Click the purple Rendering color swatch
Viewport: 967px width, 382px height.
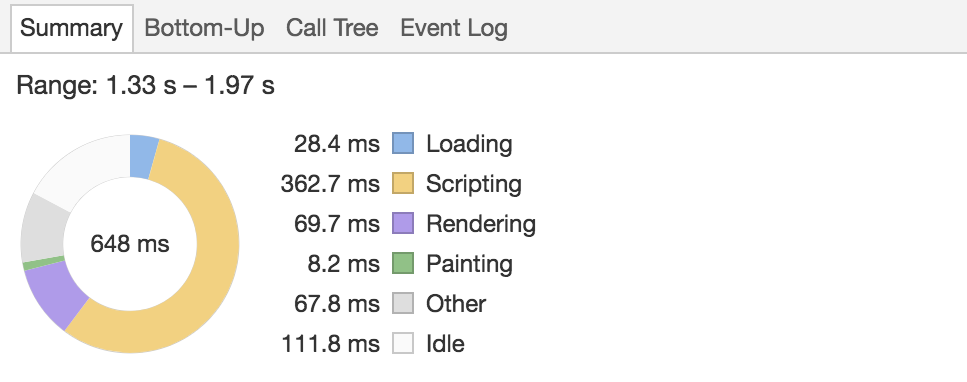(403, 223)
